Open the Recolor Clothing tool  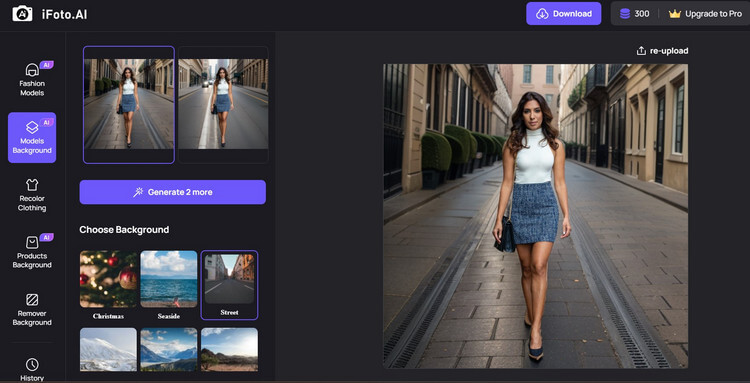tap(32, 195)
